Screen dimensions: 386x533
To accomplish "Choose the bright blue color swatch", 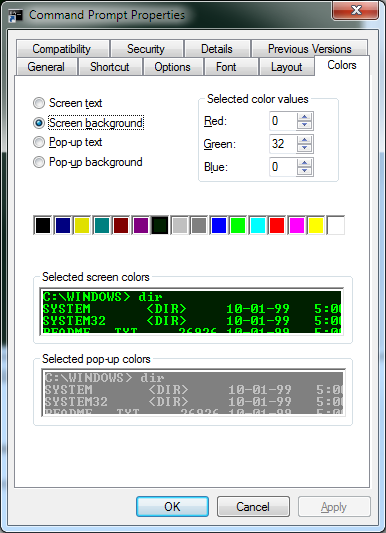I will pyautogui.click(x=219, y=225).
